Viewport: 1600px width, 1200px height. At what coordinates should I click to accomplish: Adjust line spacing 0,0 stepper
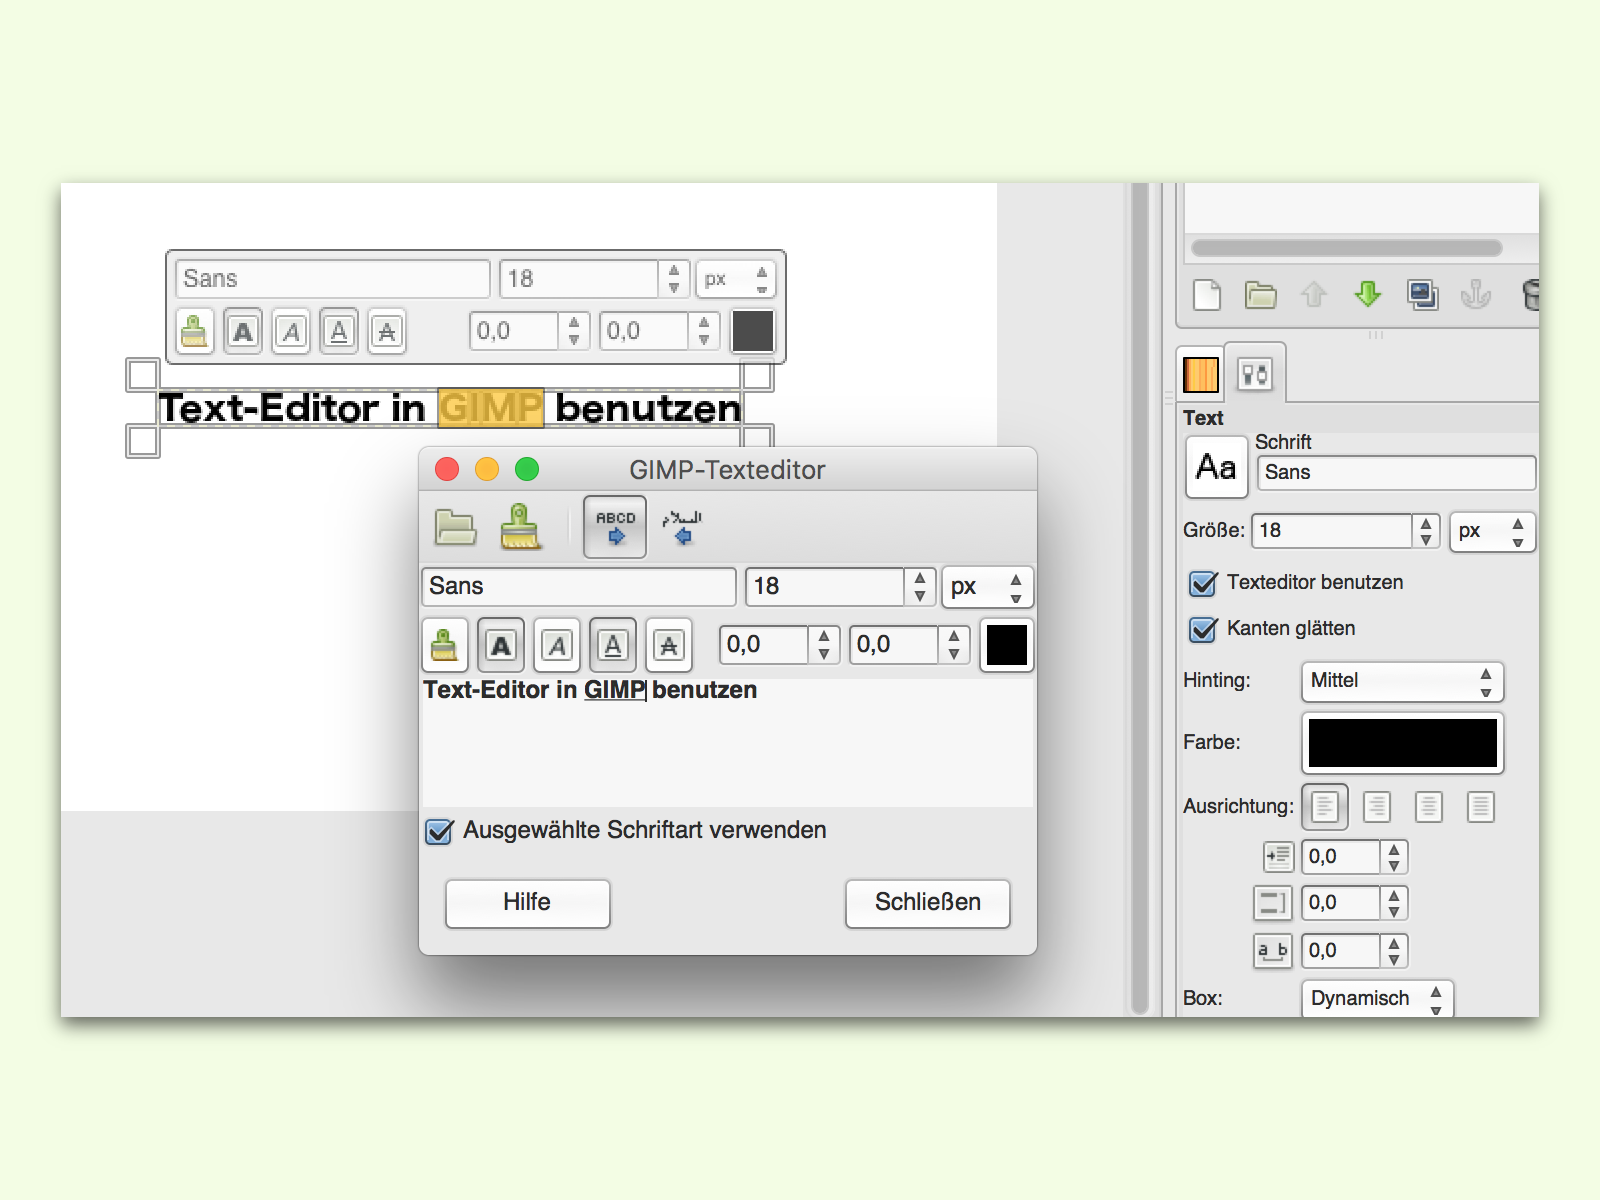(1394, 903)
